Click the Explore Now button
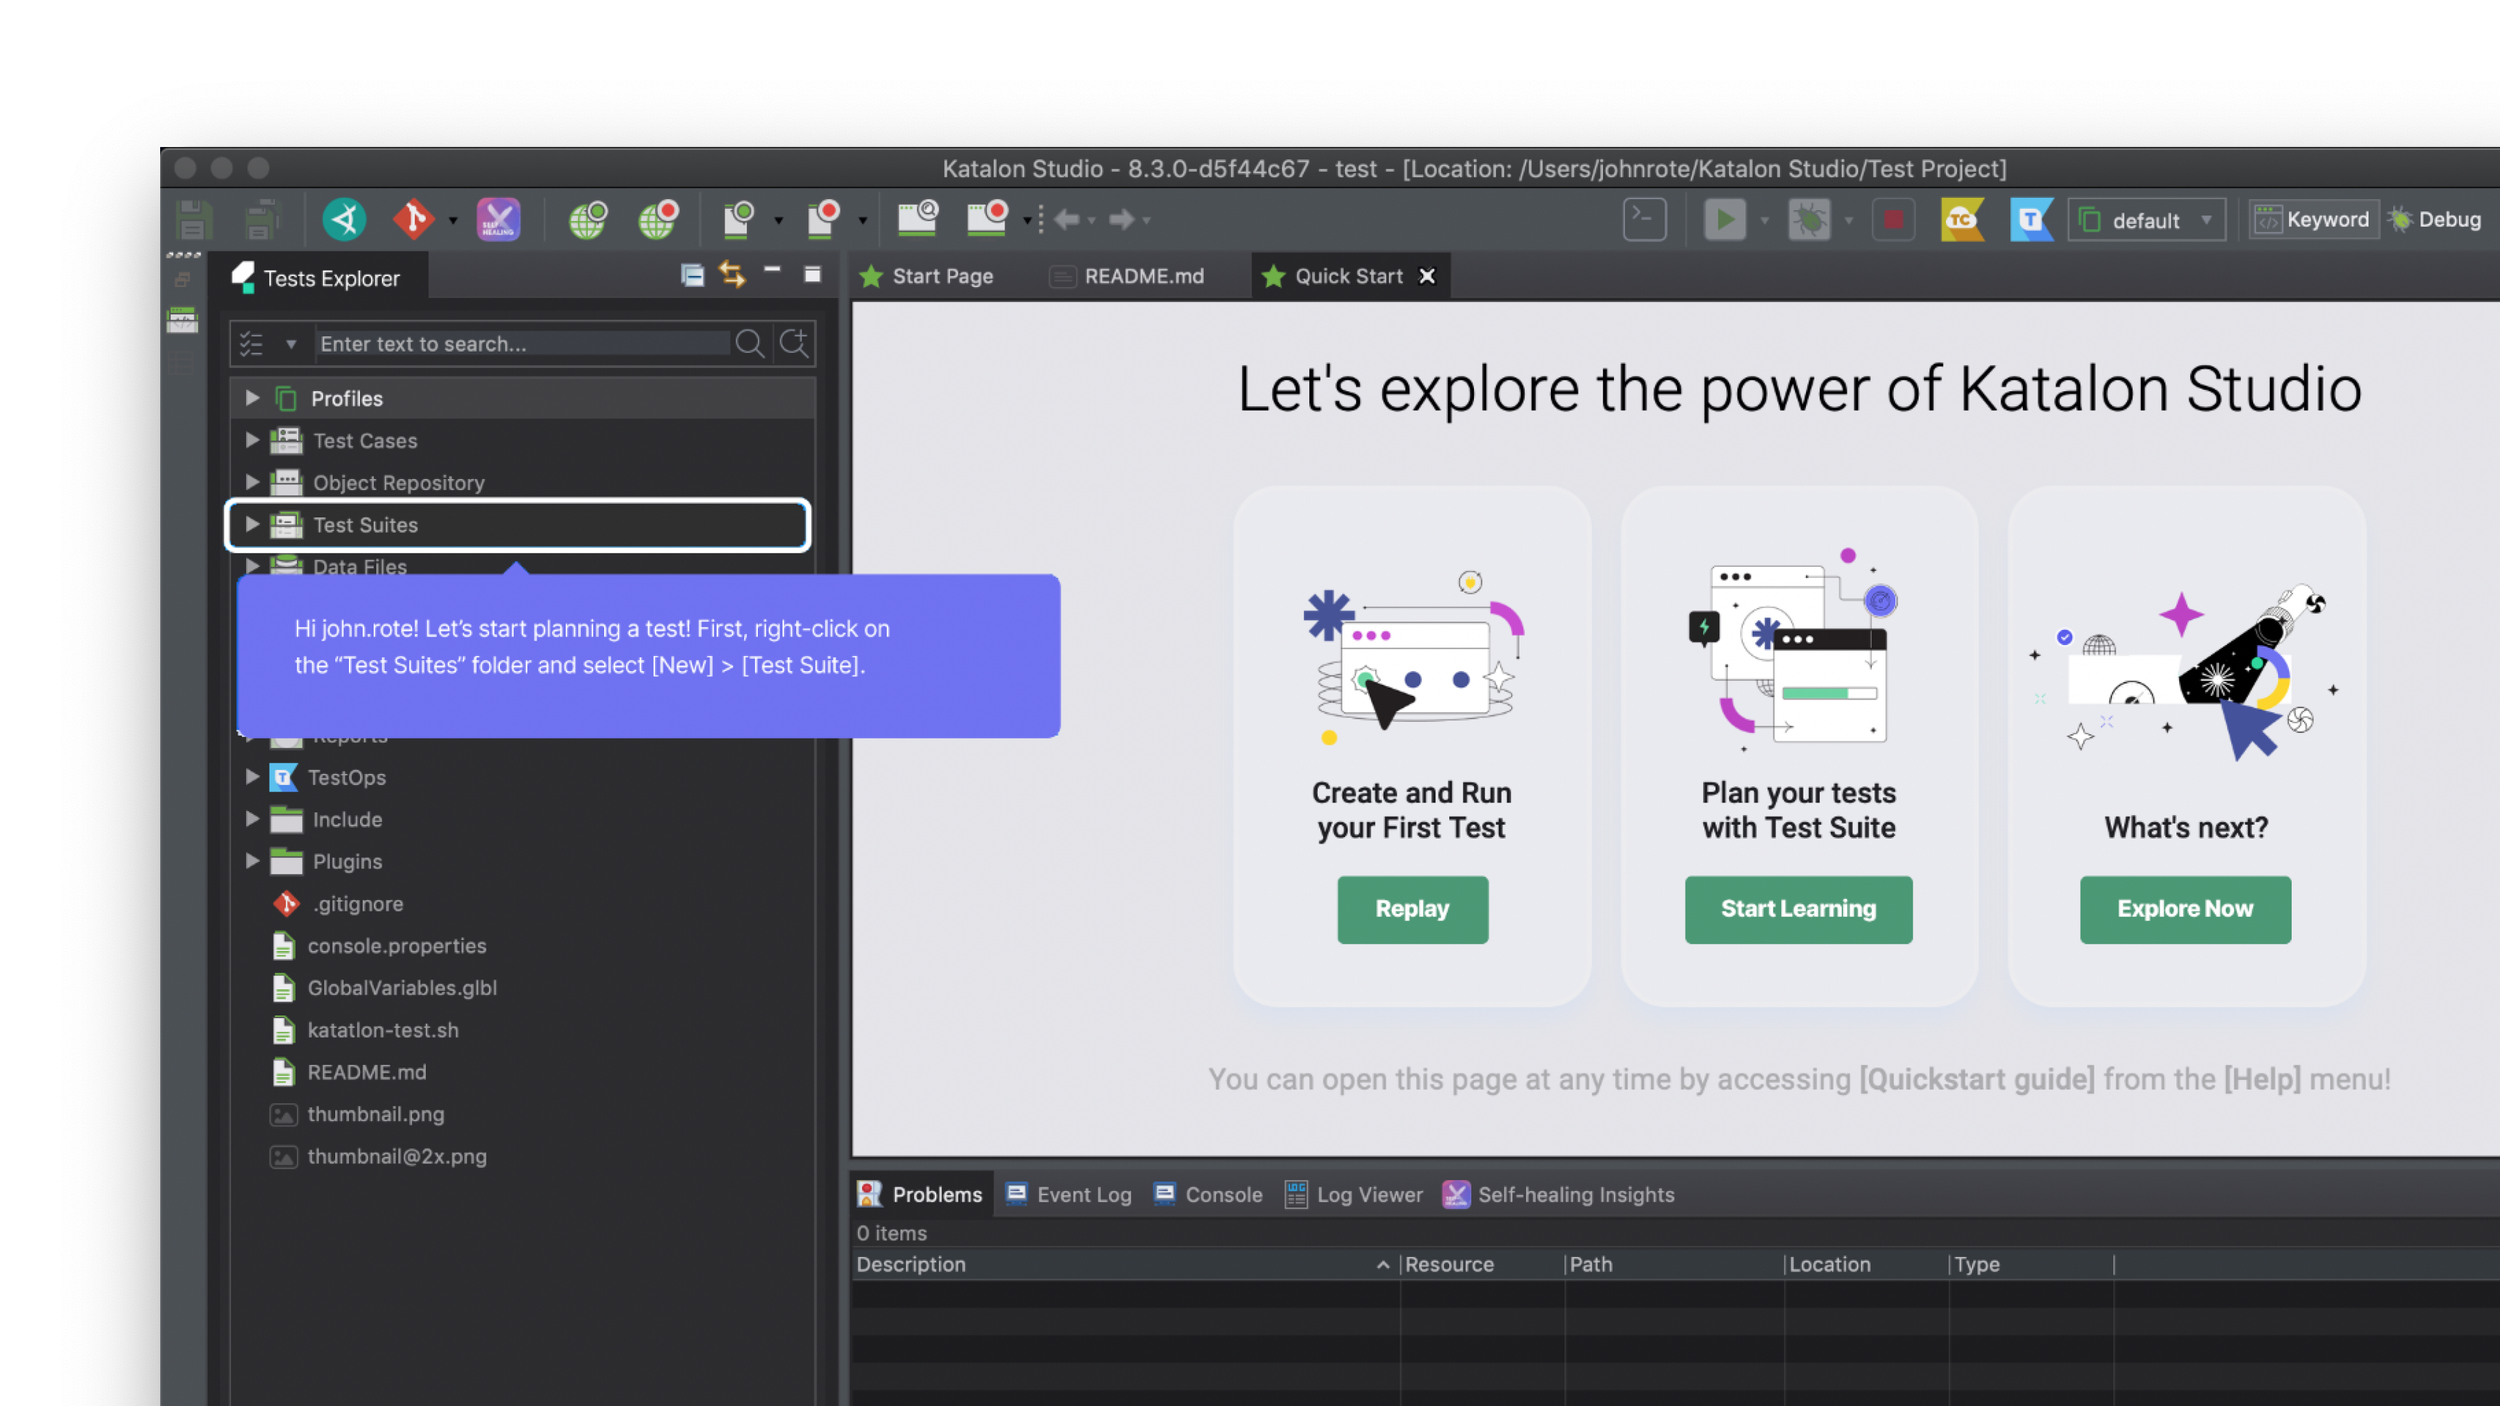 click(x=2185, y=909)
